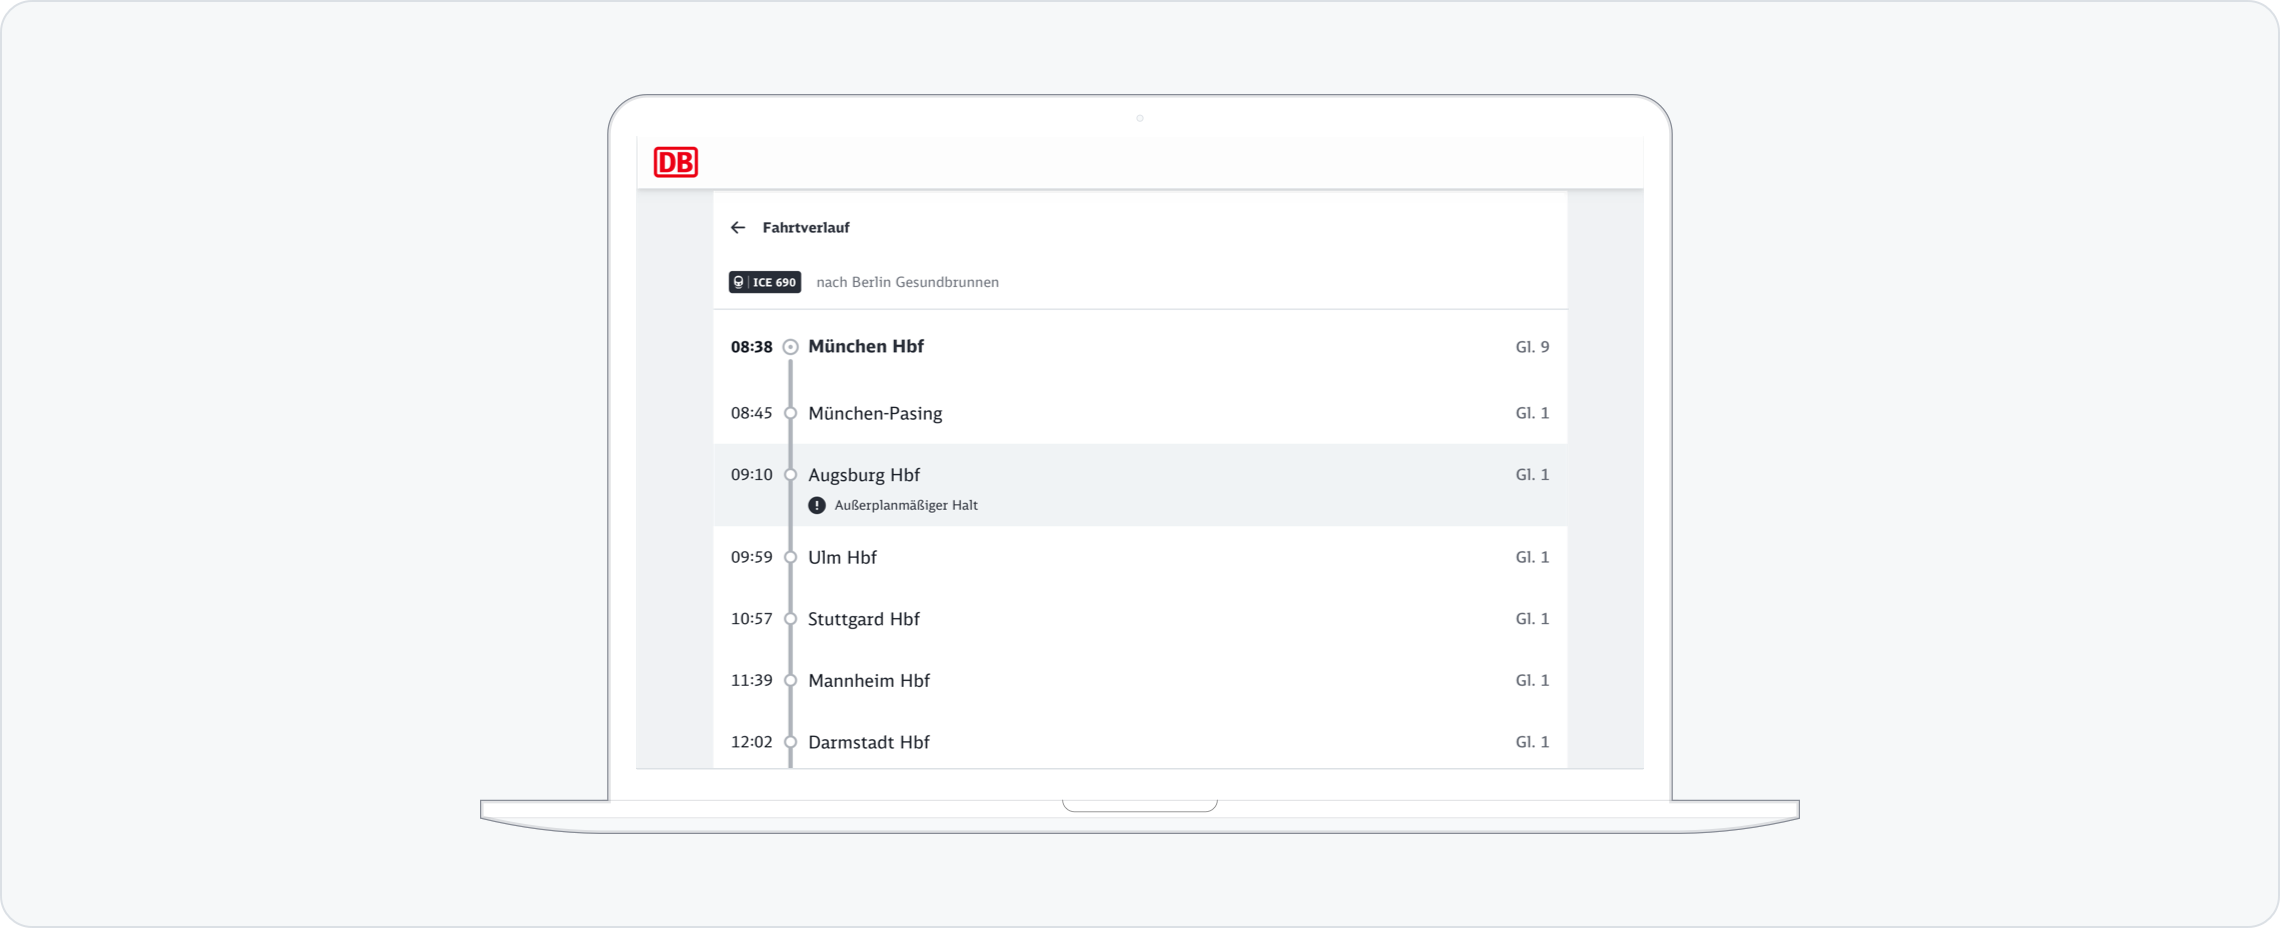2280x928 pixels.
Task: Select the Stuttgard Hbf station name
Action: 863,619
